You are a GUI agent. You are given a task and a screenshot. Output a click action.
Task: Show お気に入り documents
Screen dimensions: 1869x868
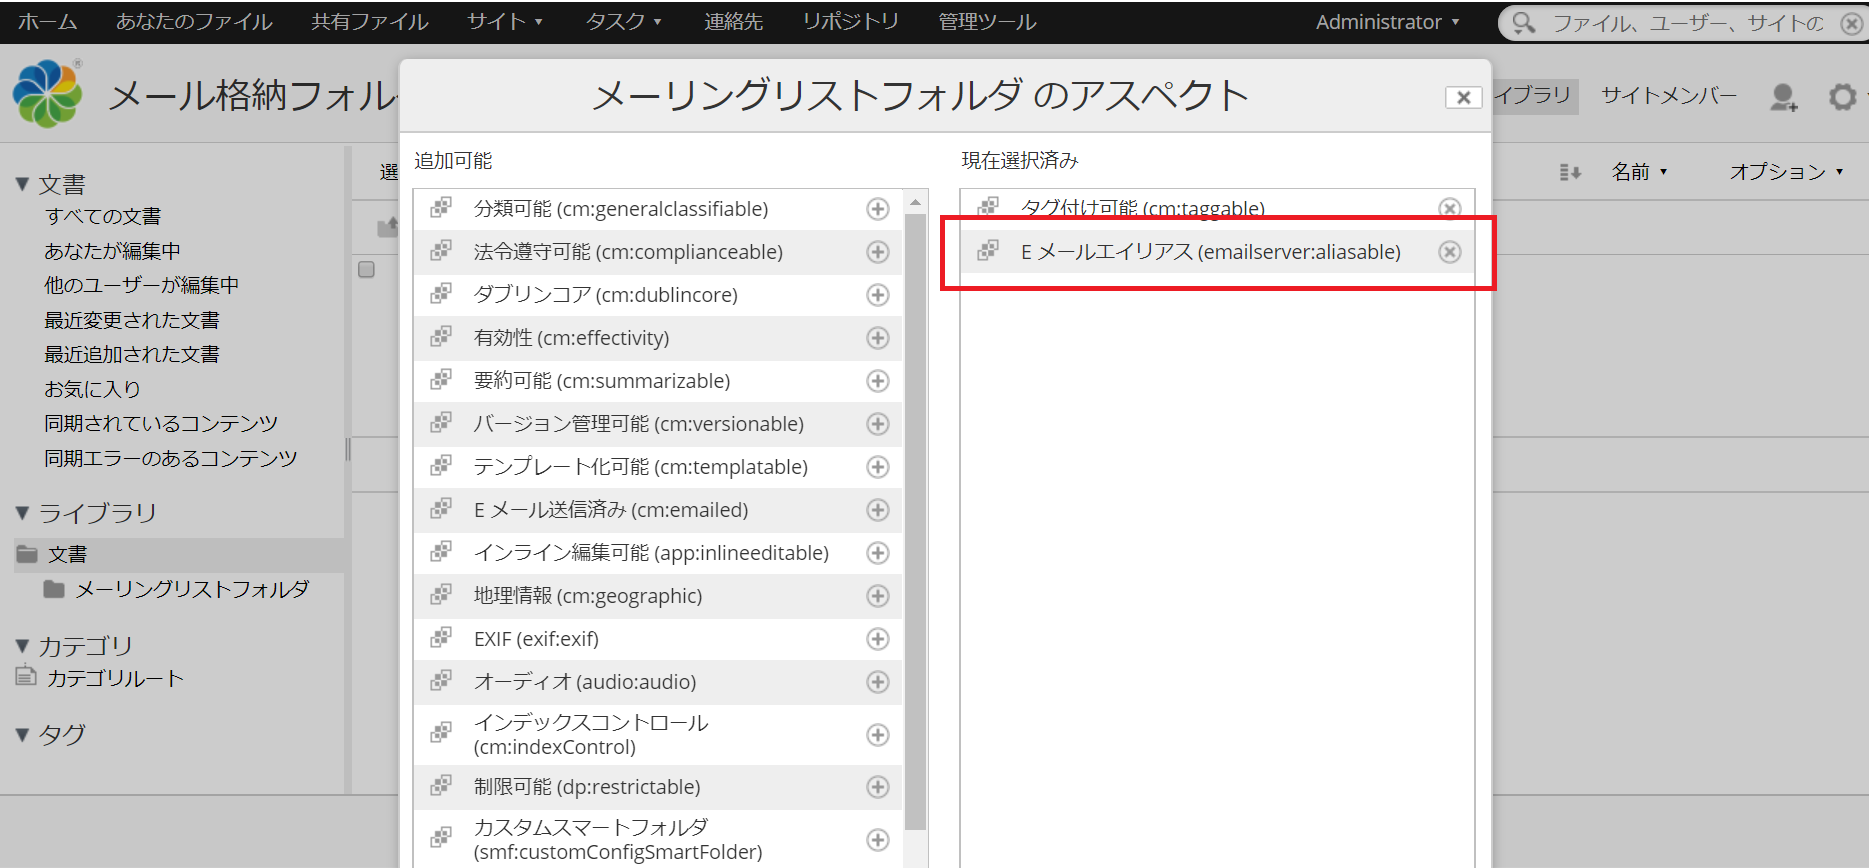[92, 389]
